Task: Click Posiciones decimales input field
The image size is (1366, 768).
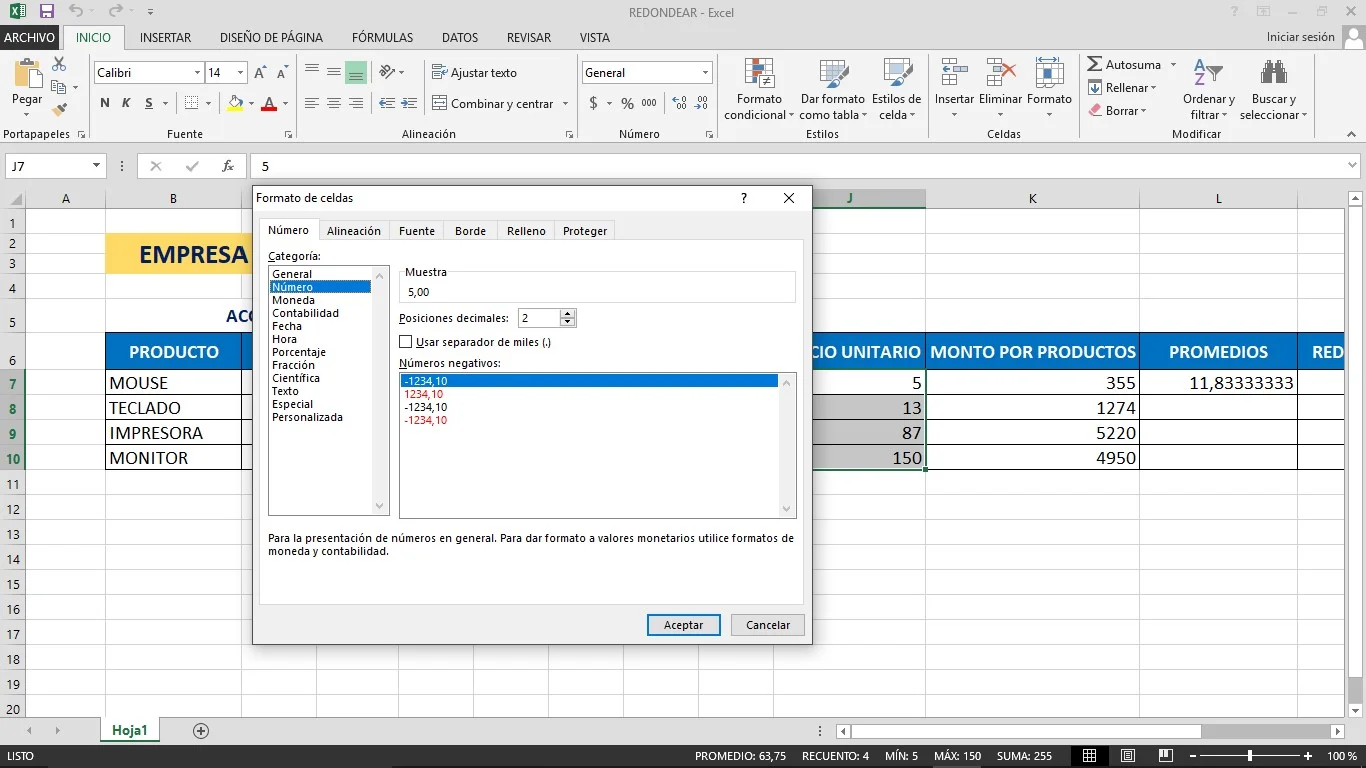Action: (x=538, y=318)
